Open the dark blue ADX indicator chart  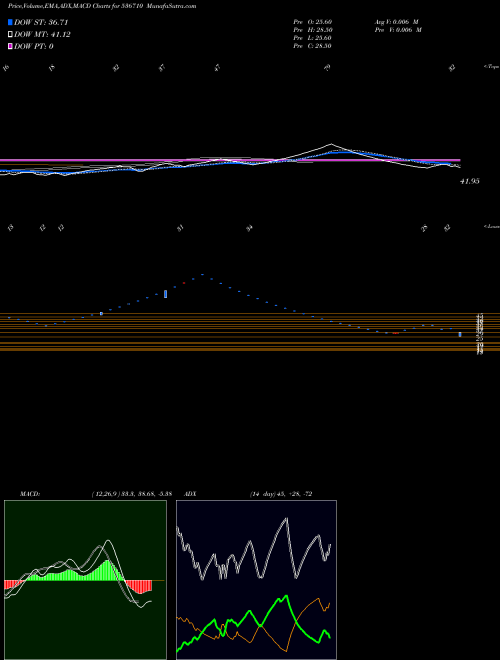coord(256,580)
